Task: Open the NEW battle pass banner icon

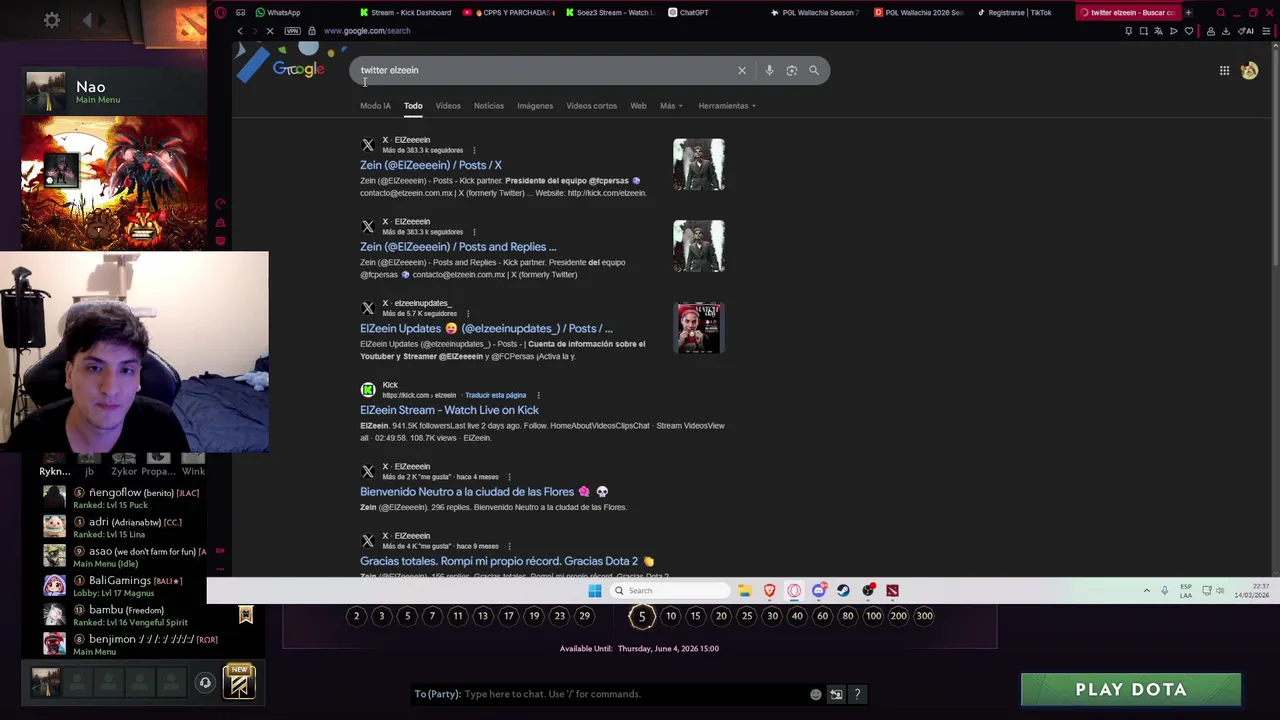Action: click(239, 682)
